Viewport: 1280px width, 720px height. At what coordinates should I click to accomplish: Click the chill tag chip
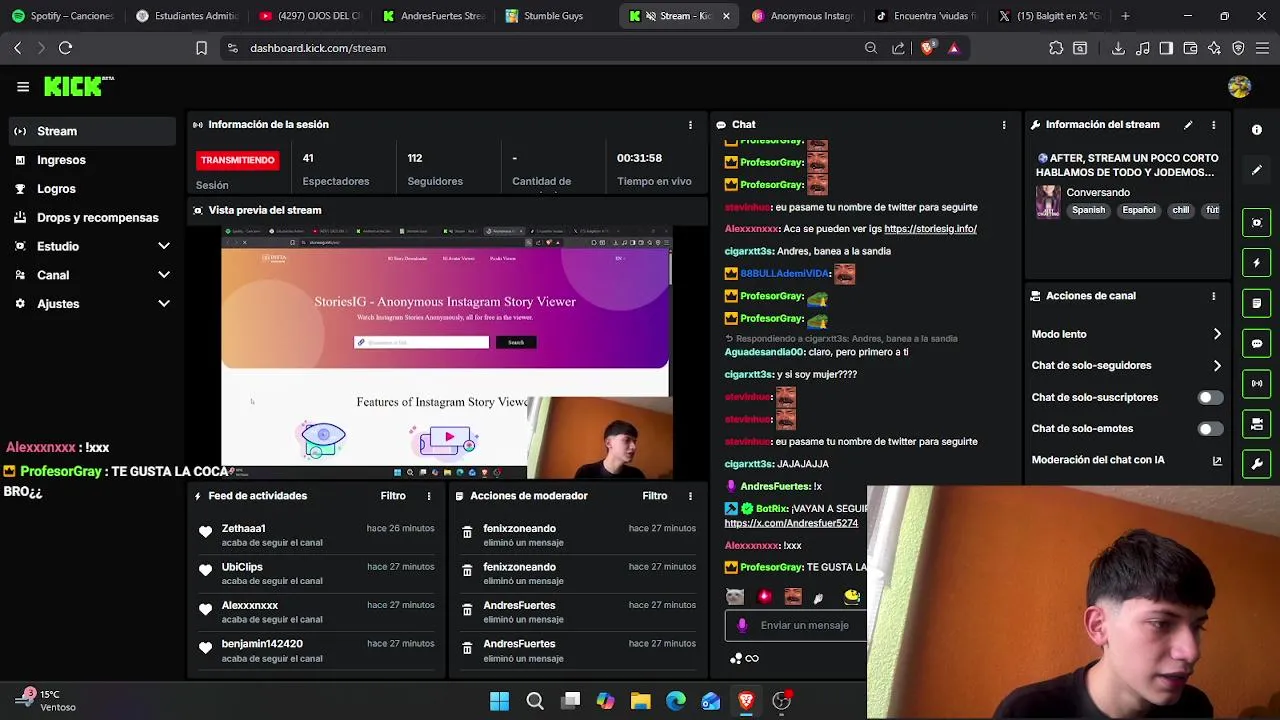pyautogui.click(x=1181, y=211)
